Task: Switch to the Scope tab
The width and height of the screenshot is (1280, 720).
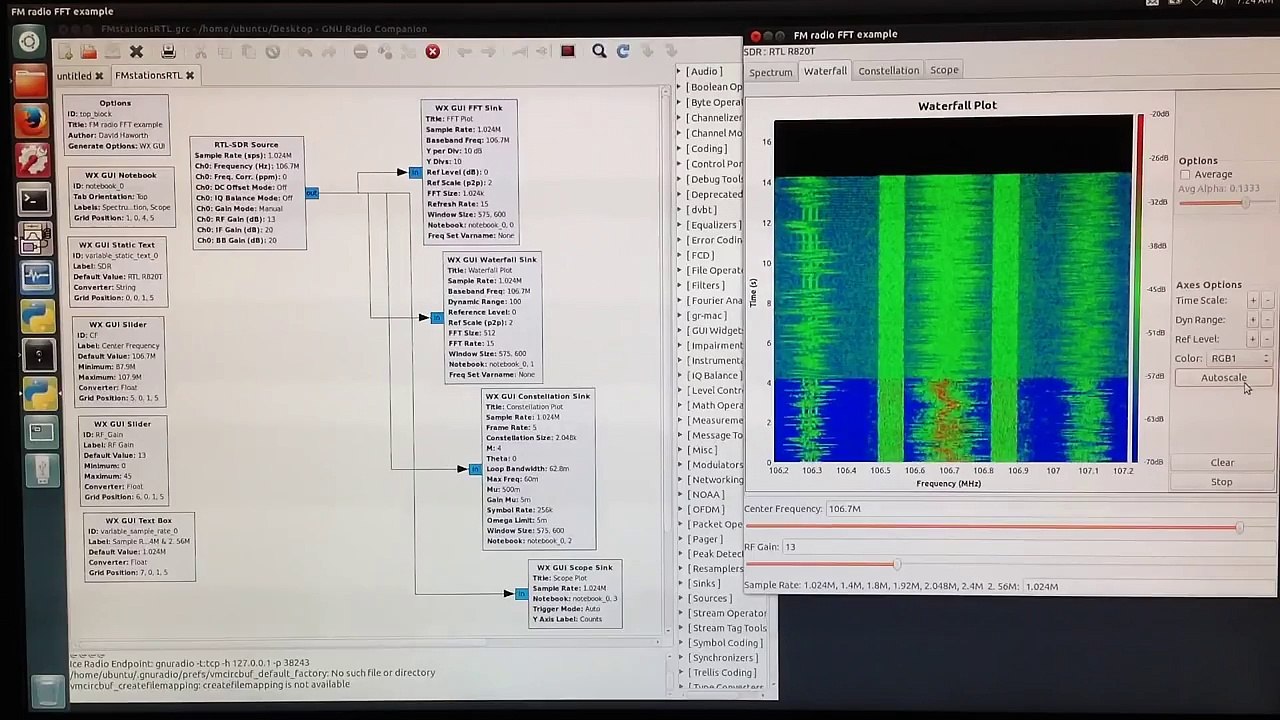Action: coord(944,70)
